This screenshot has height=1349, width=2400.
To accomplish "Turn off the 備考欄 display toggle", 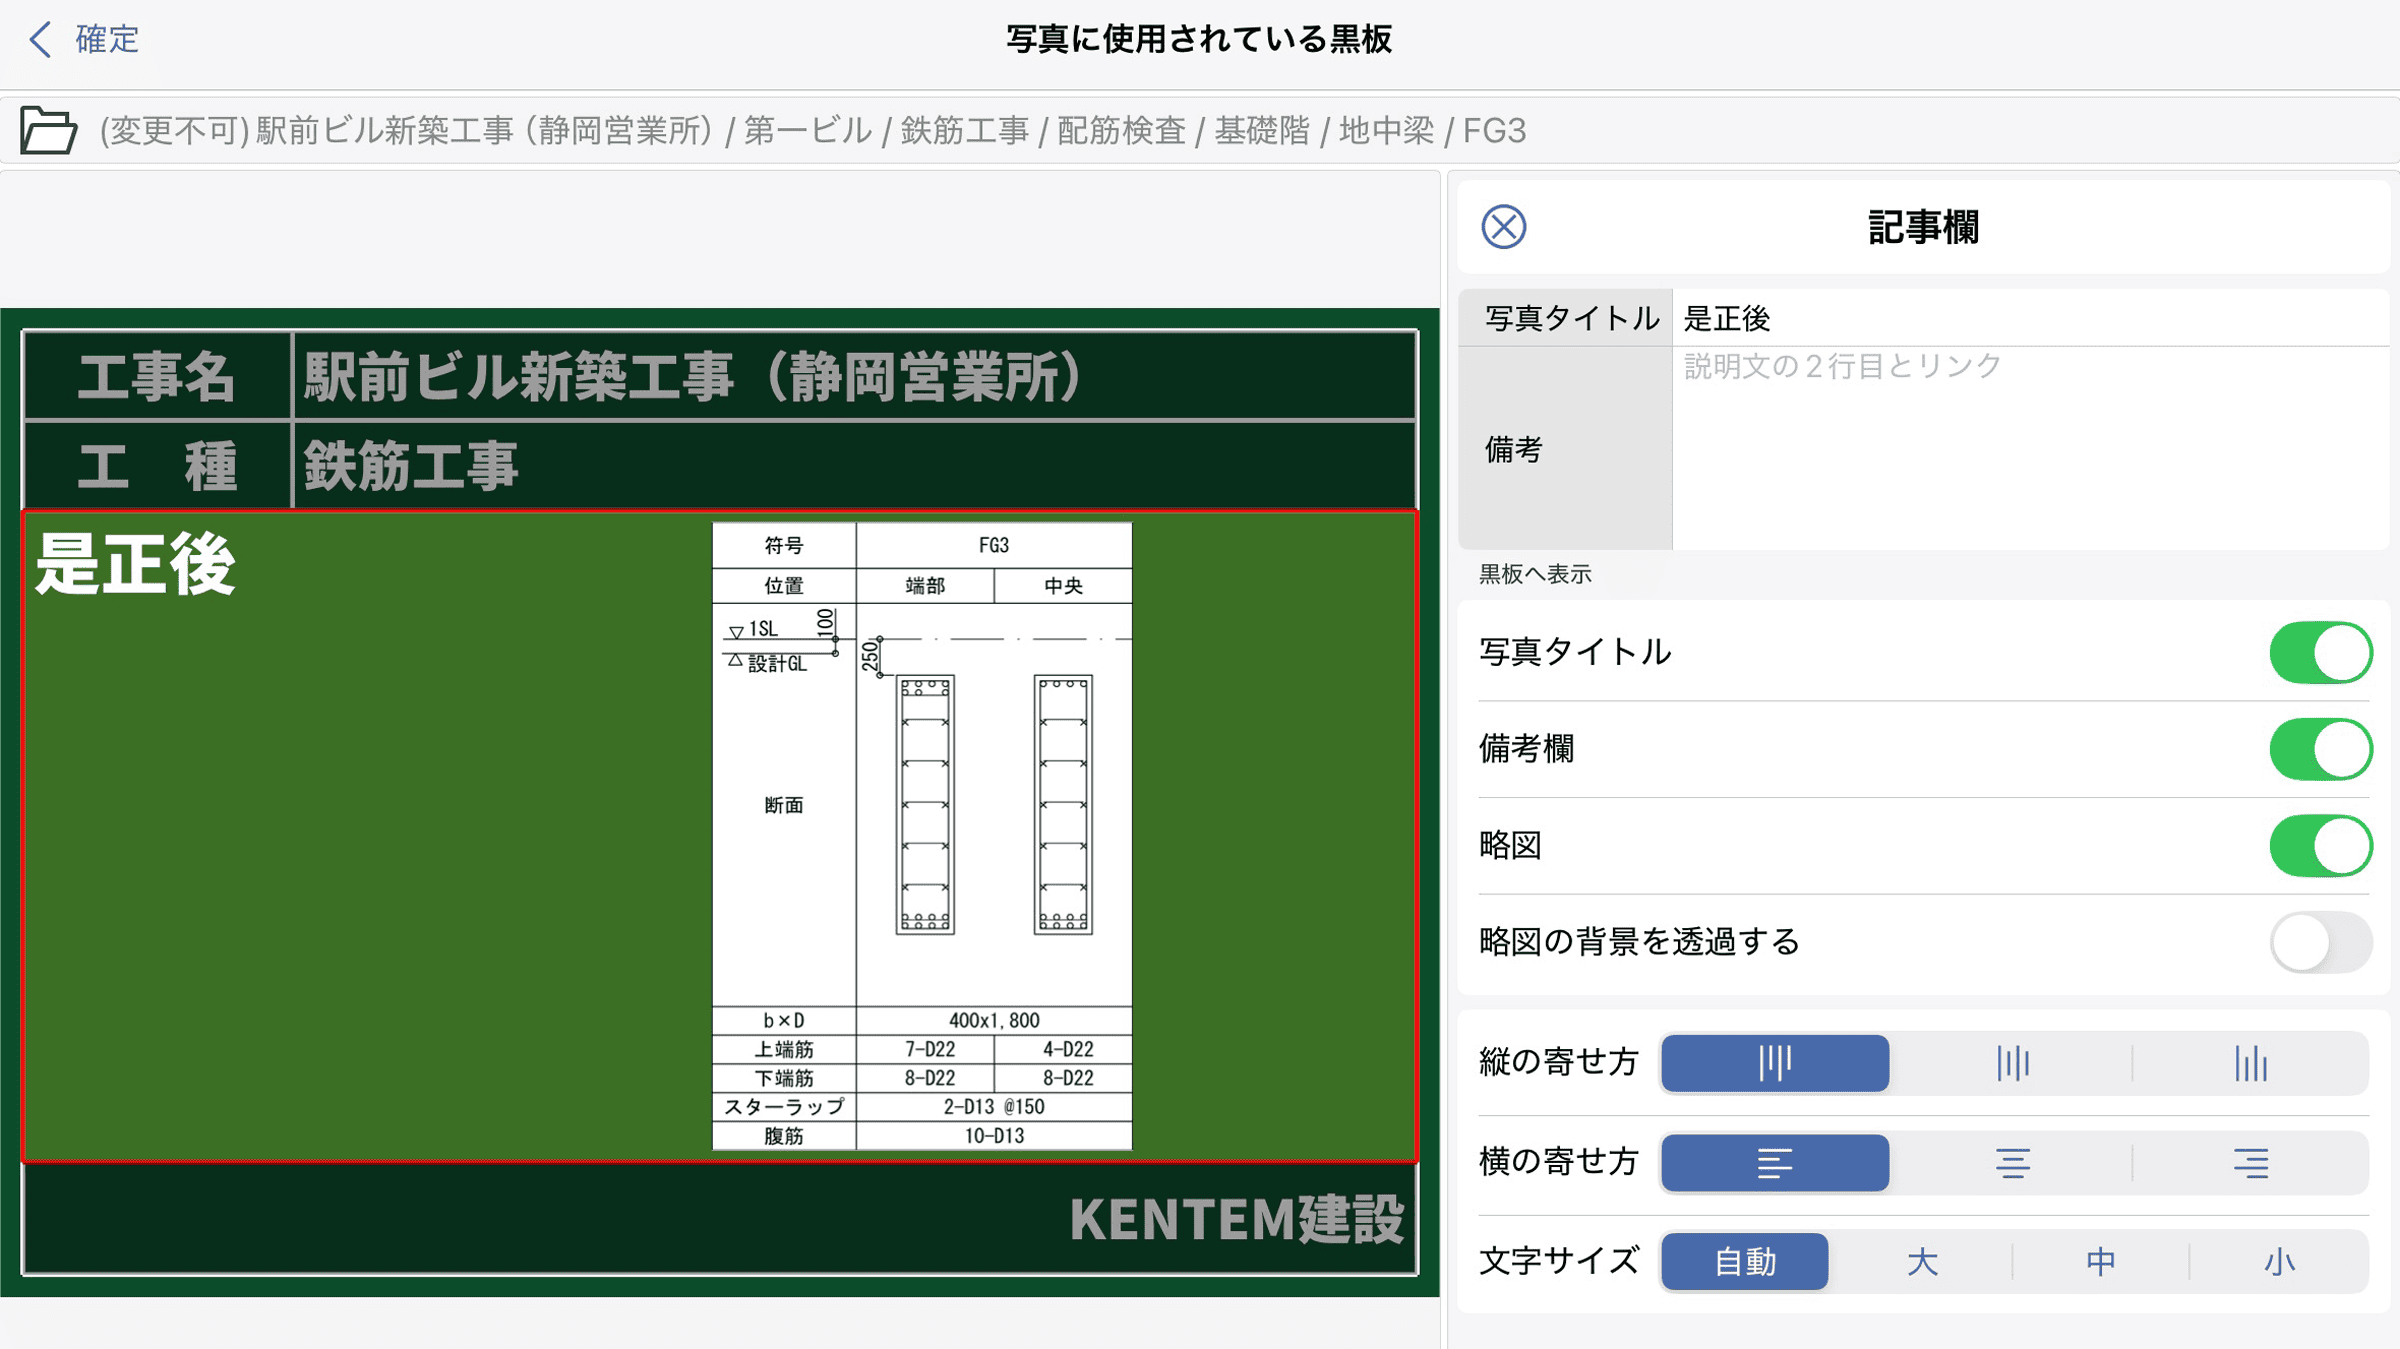I will tap(2319, 748).
